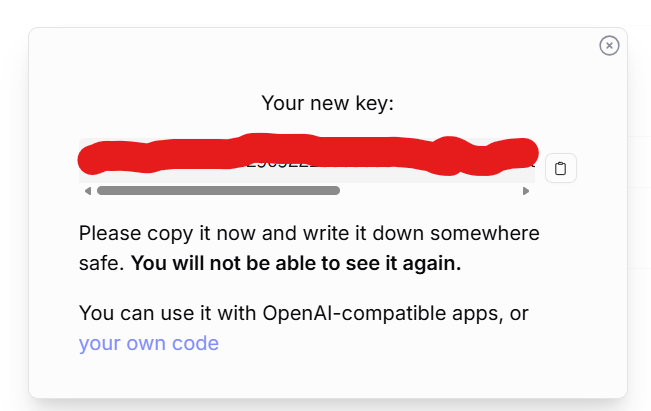Viewport: 651px width, 411px height.
Task: Click the horizontal scrollbar thumb under the key
Action: click(x=218, y=190)
